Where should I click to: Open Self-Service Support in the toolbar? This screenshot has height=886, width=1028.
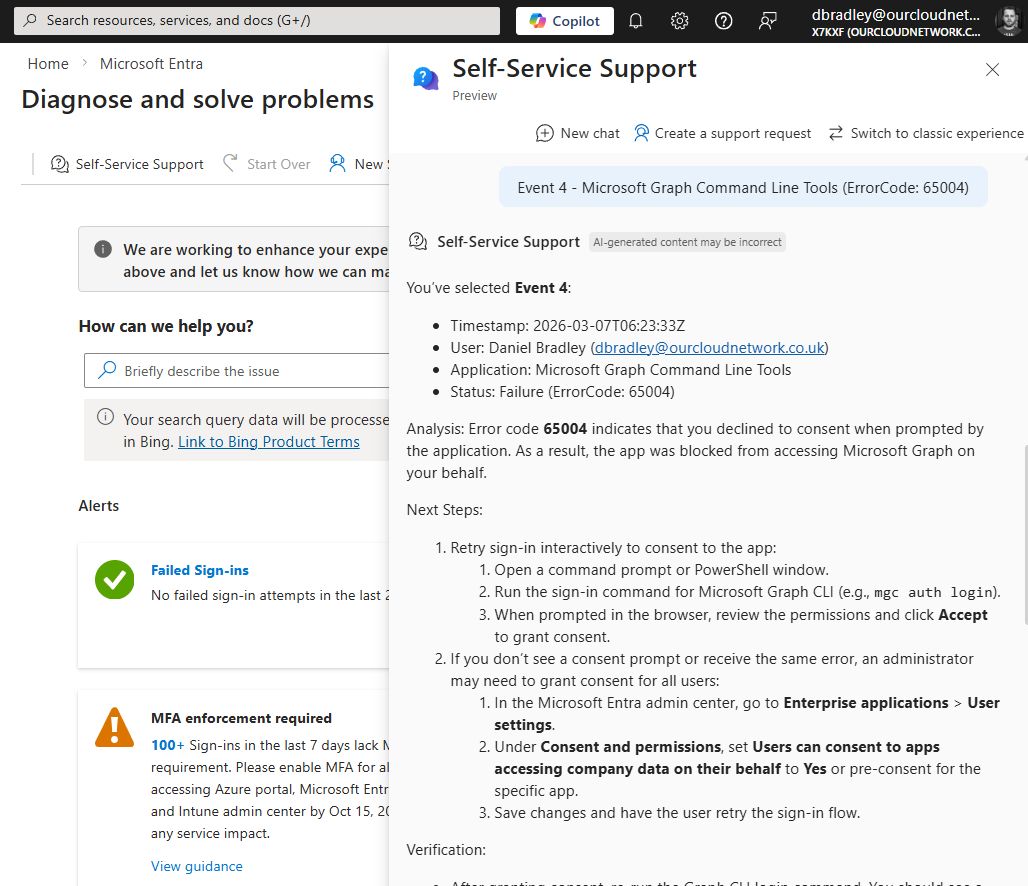[x=127, y=164]
